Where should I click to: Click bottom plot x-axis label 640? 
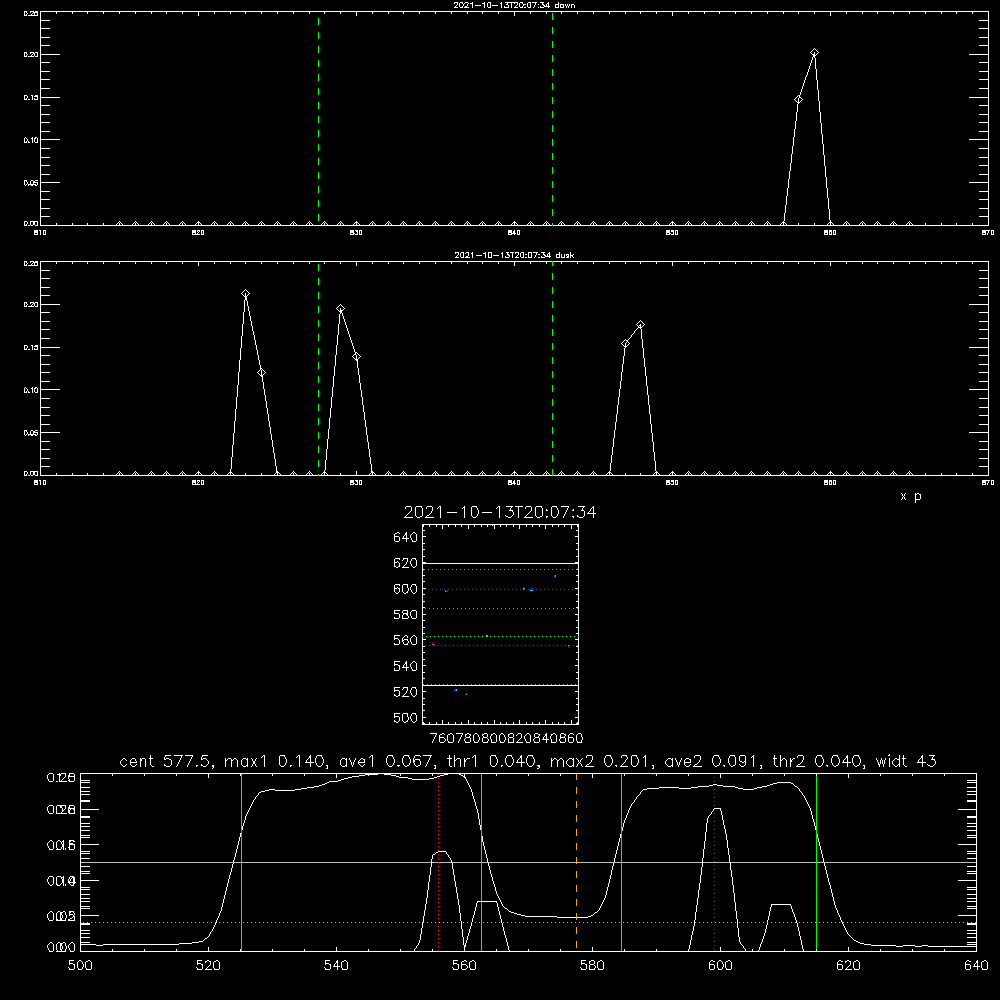click(976, 966)
